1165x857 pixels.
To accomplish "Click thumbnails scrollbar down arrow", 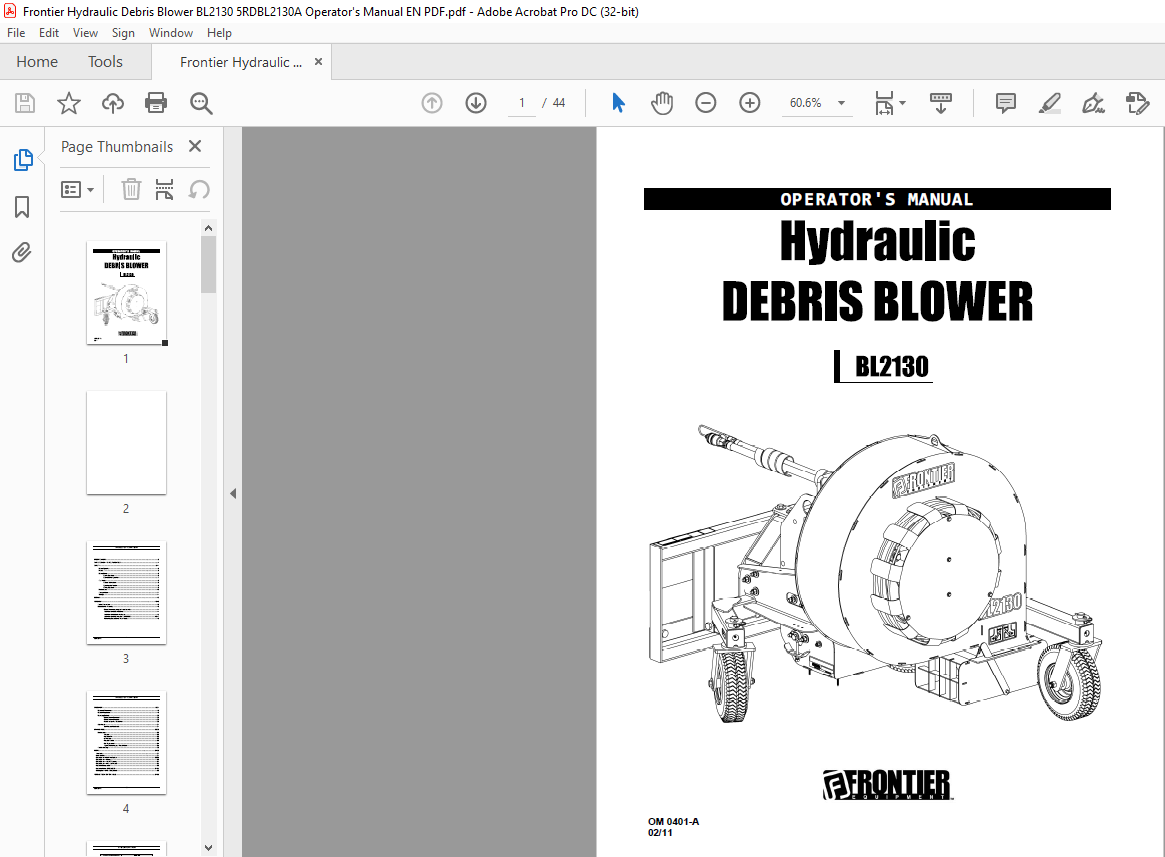I will (208, 847).
